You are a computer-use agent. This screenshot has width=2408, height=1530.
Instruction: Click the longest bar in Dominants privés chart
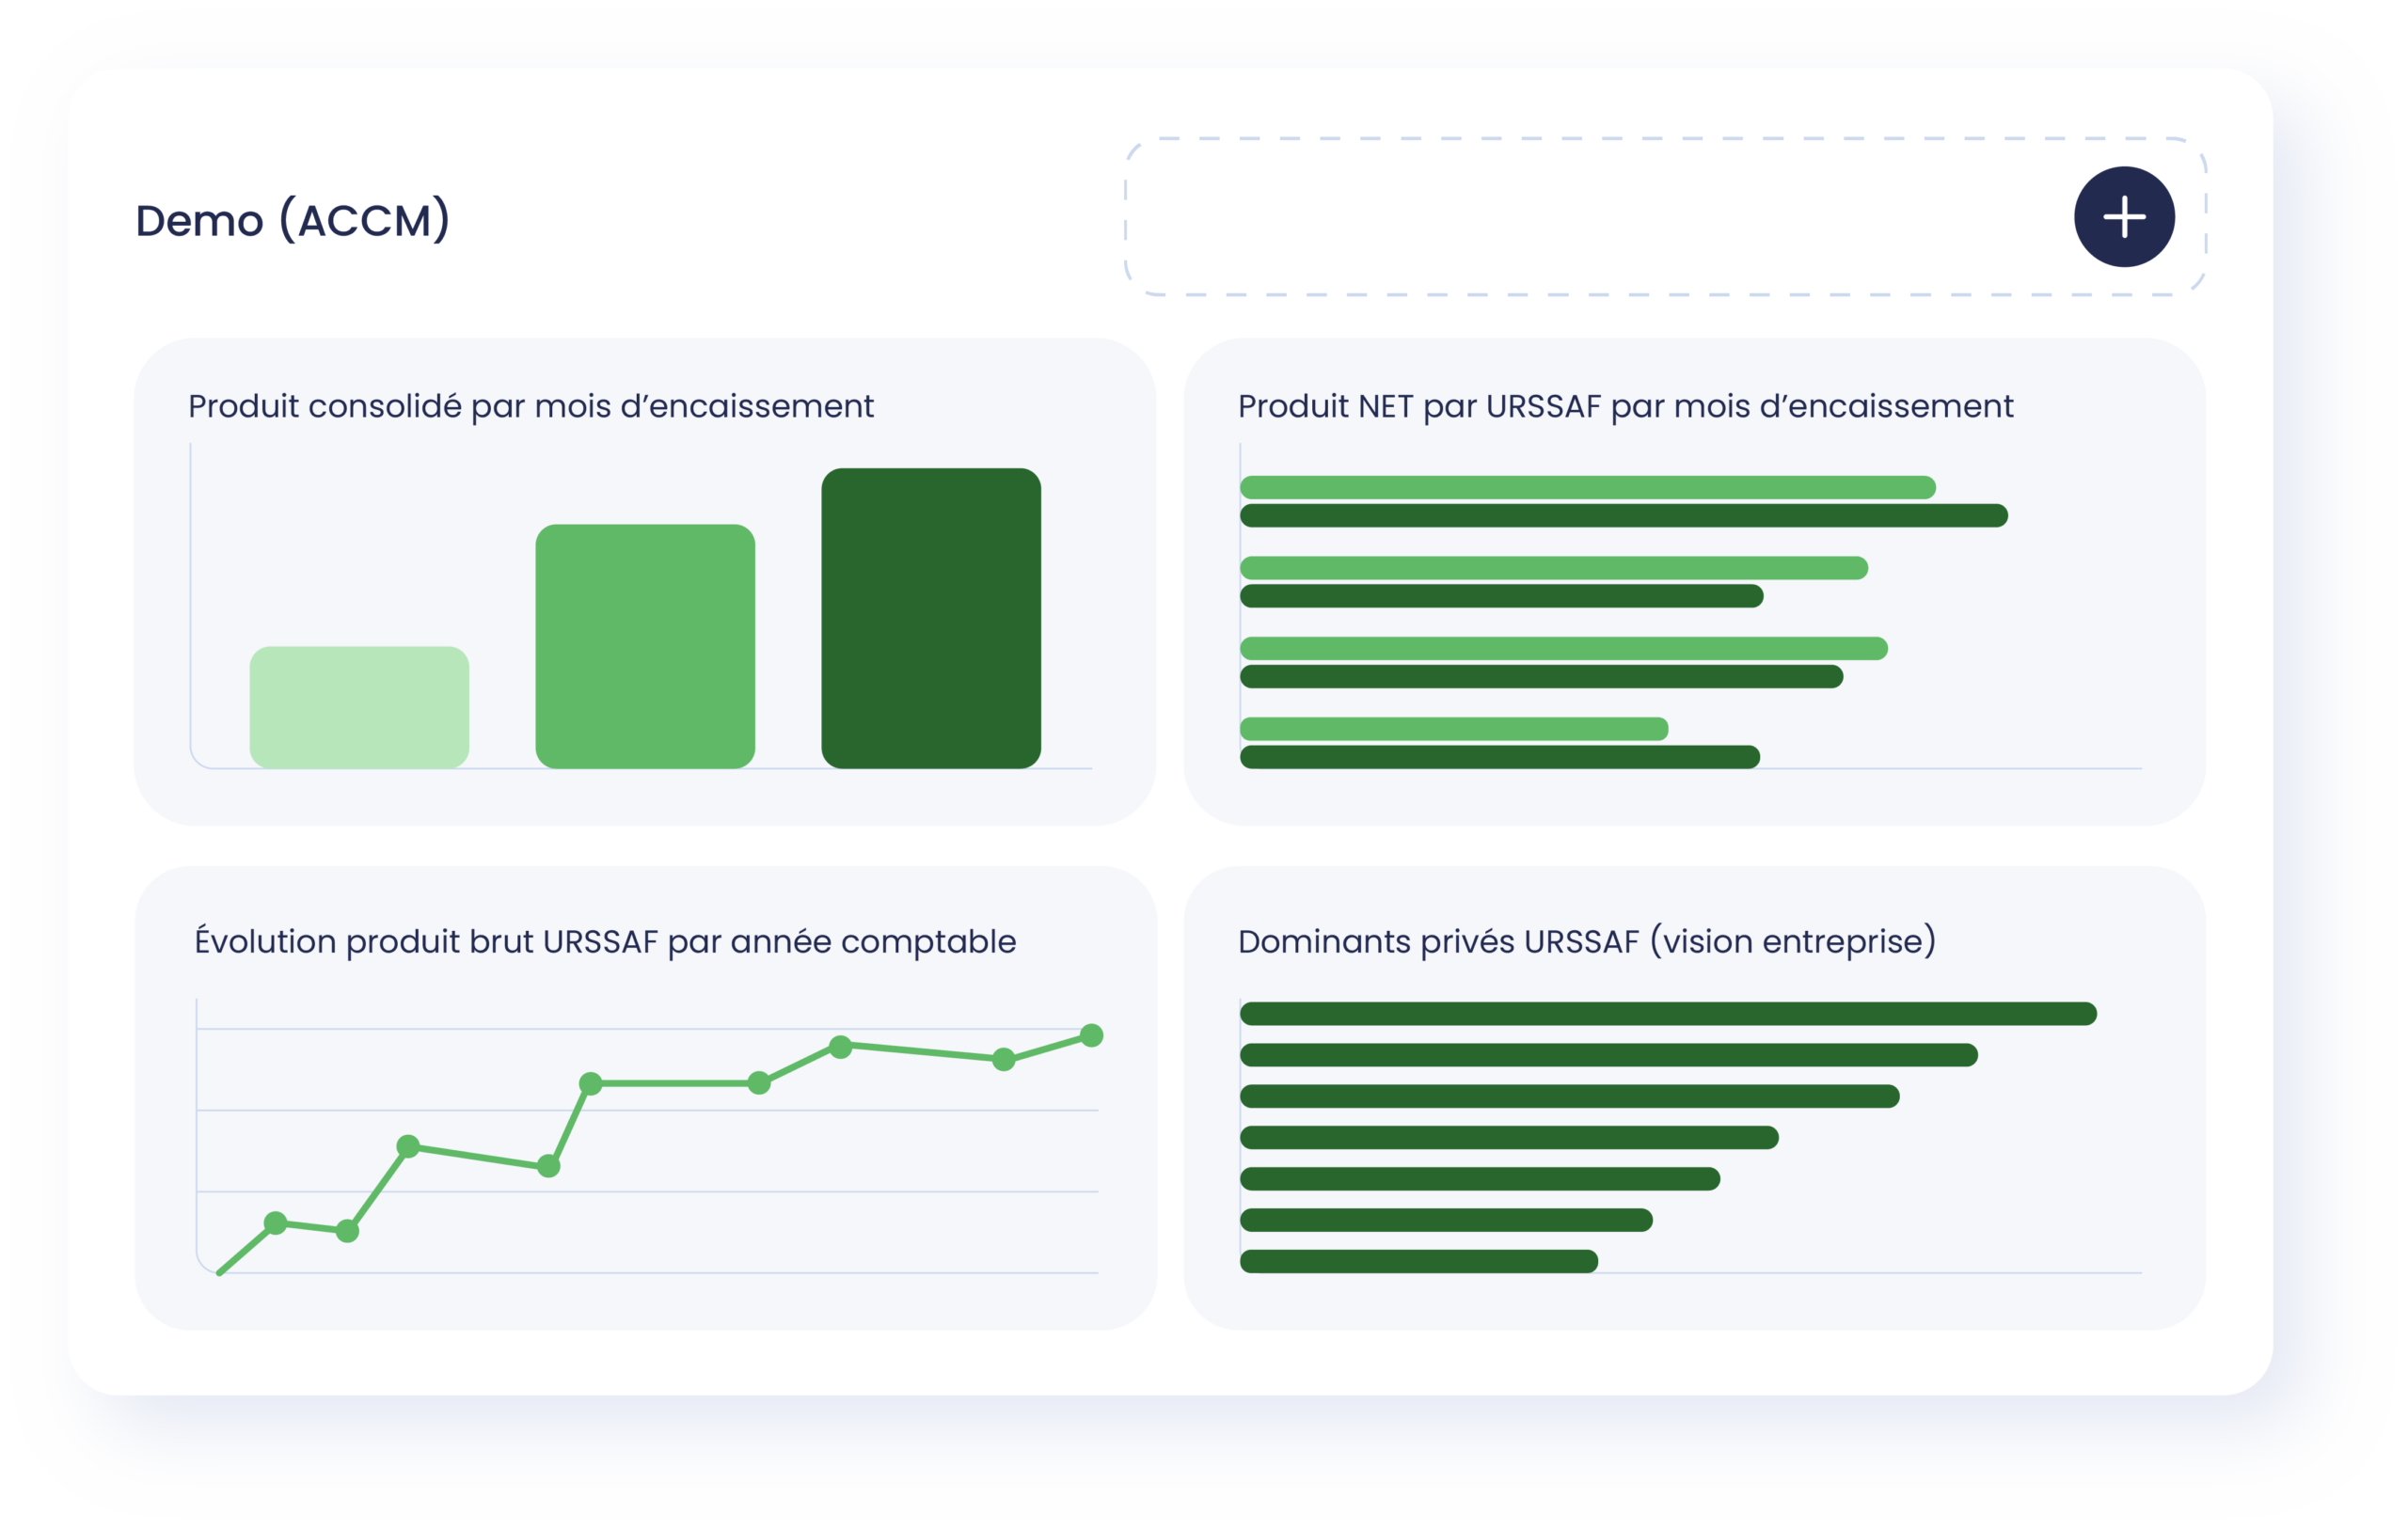click(x=1668, y=1014)
